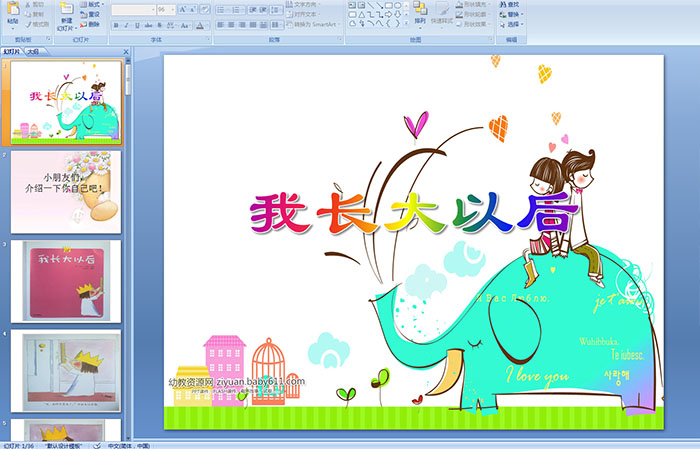Switch to the Outline (大纲) pane tab
The image size is (700, 449).
[33, 52]
